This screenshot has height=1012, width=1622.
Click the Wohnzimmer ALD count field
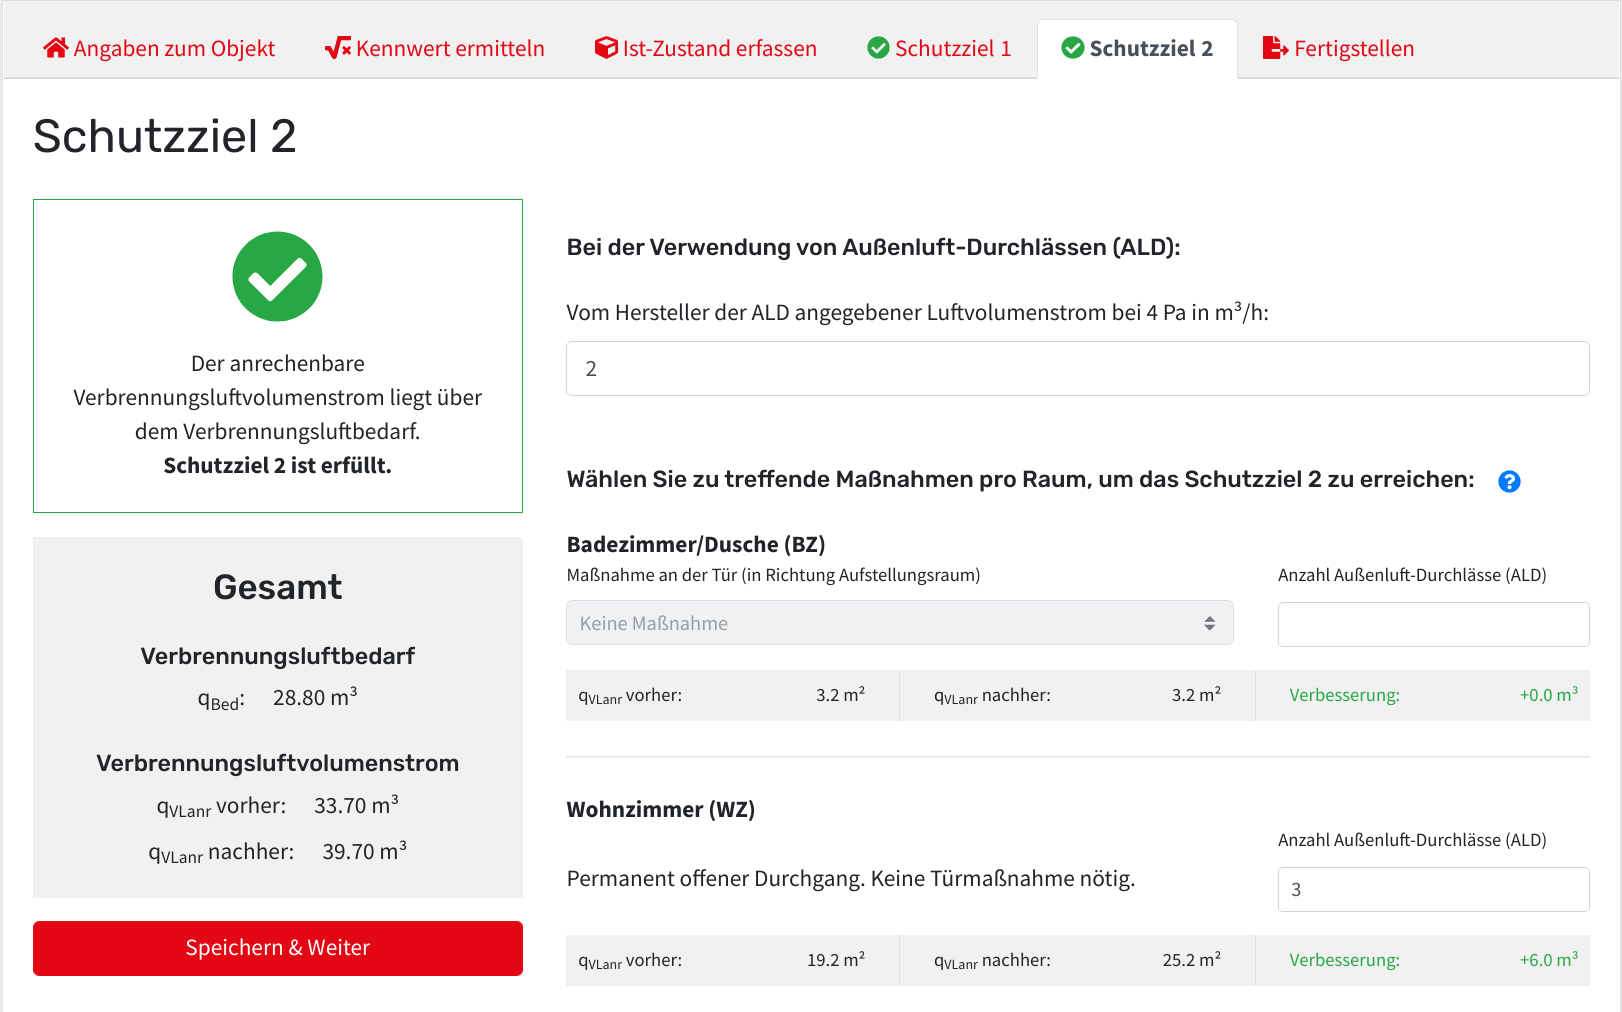1433,889
